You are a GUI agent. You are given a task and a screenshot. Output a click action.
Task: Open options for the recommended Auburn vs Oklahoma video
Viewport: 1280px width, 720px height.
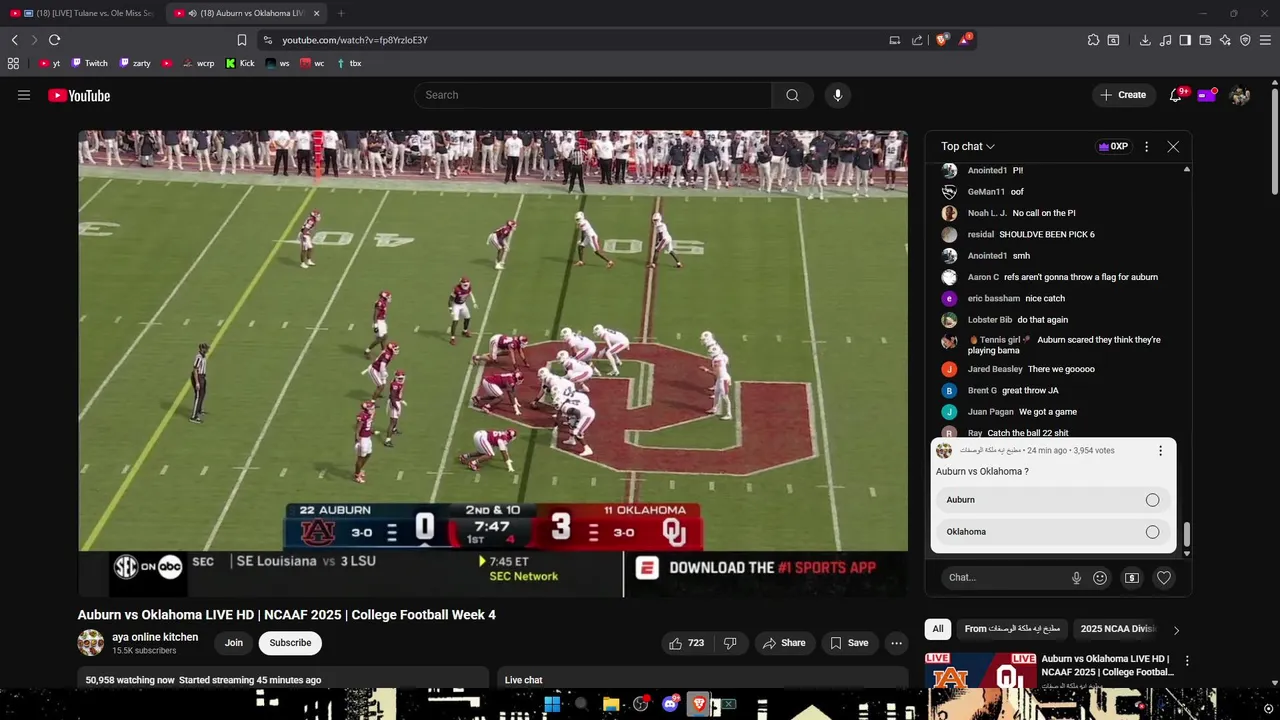click(1187, 661)
